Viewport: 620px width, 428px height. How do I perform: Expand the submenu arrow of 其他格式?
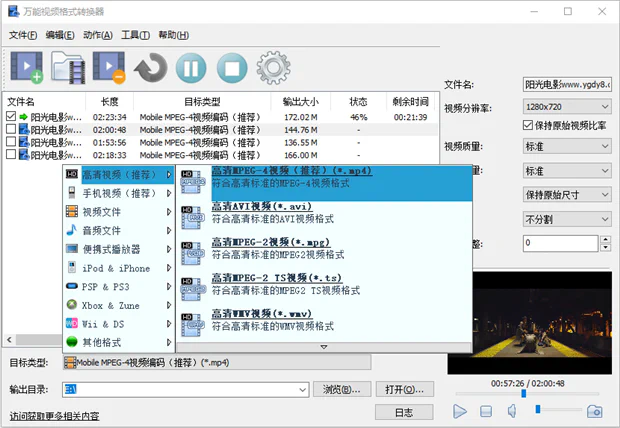coord(169,342)
